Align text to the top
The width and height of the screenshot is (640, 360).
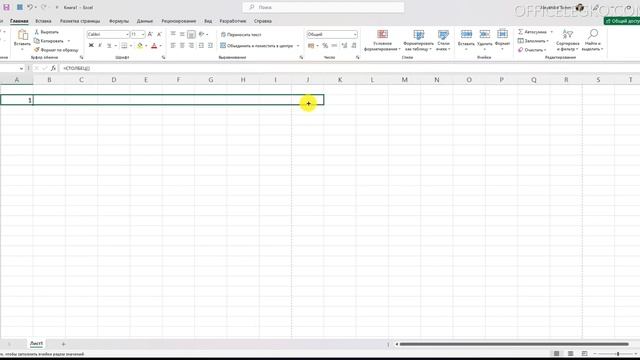point(173,34)
